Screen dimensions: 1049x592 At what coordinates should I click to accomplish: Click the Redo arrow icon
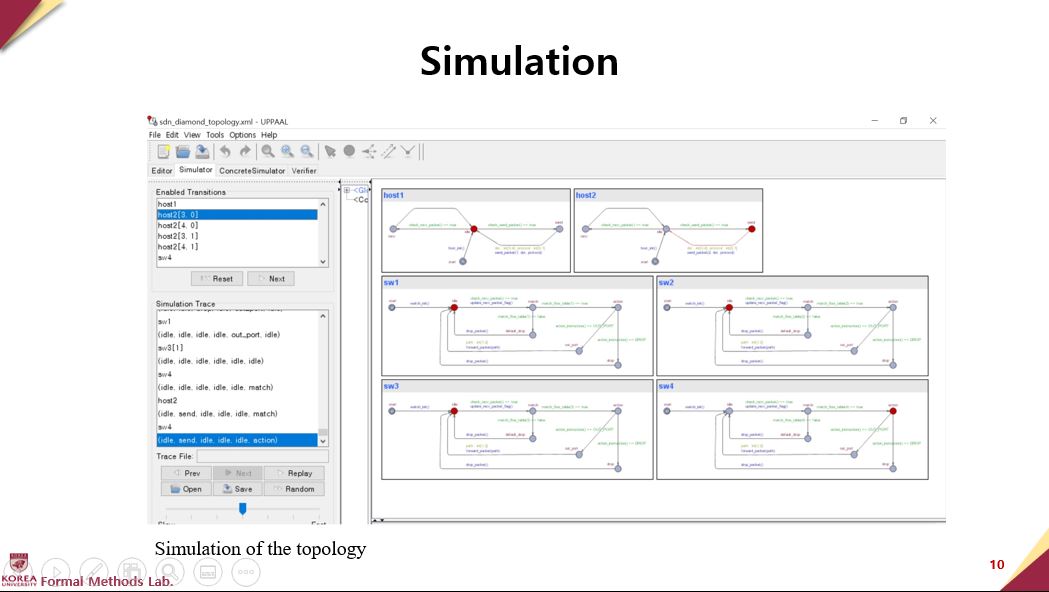click(245, 152)
